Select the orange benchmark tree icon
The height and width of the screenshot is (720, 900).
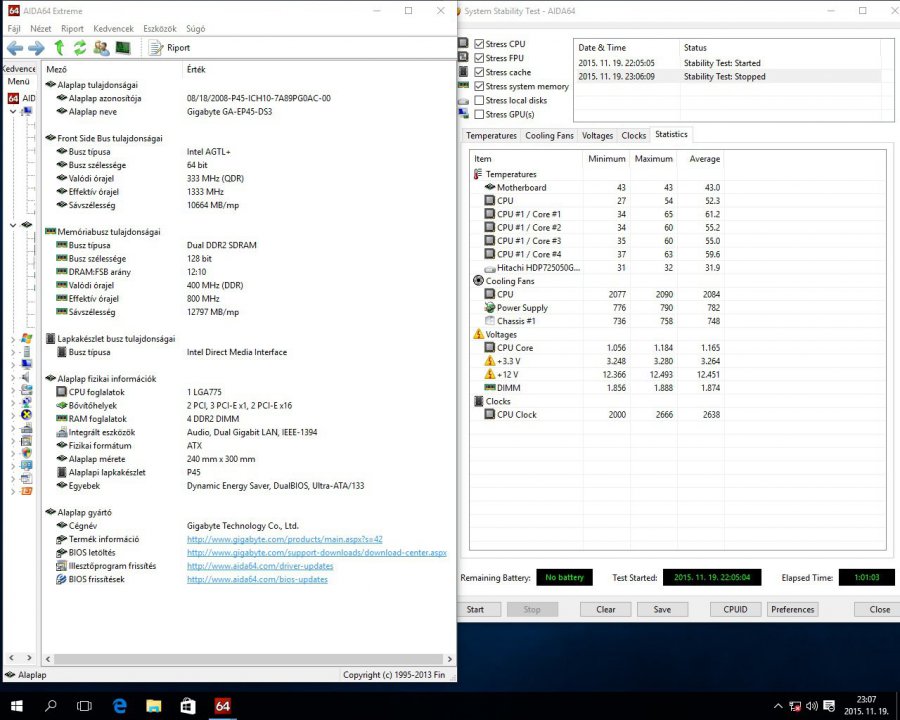26,491
